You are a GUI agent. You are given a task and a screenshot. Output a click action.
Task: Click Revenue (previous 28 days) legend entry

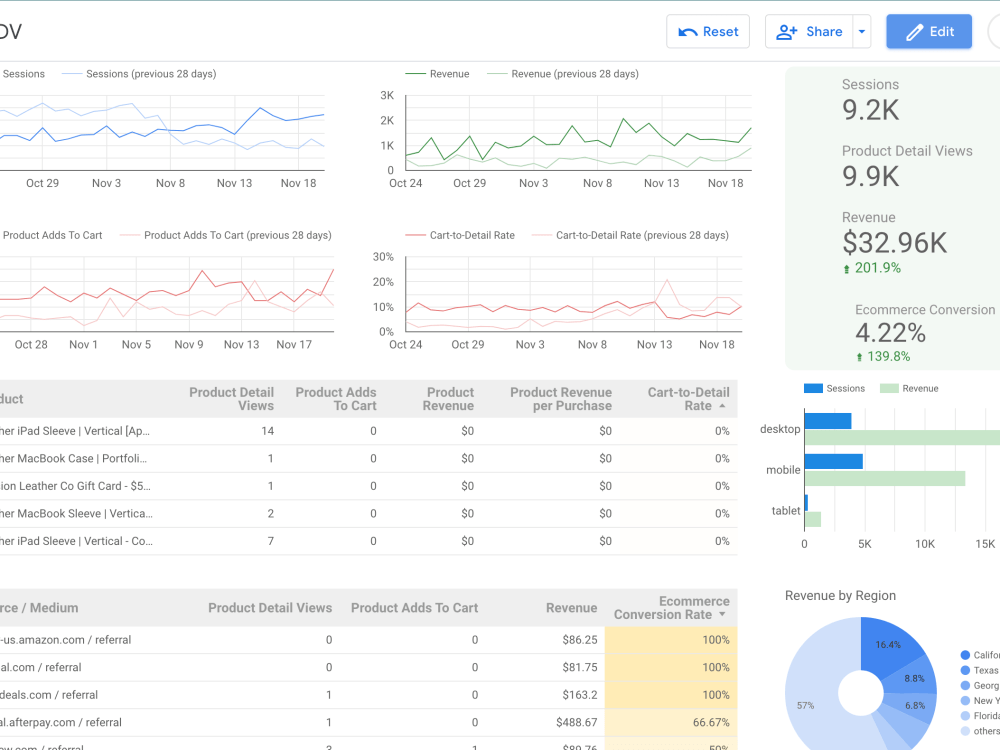point(562,74)
